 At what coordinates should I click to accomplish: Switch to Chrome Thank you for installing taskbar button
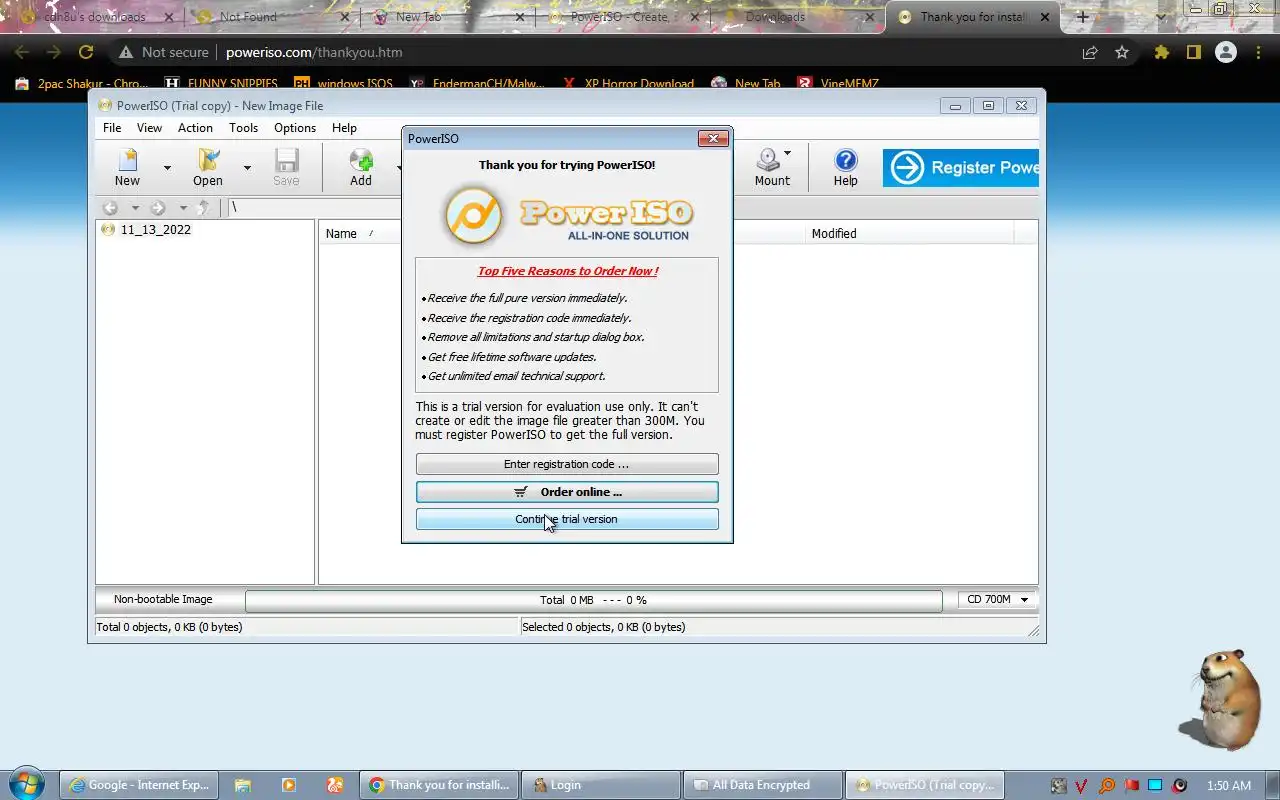tap(440, 785)
